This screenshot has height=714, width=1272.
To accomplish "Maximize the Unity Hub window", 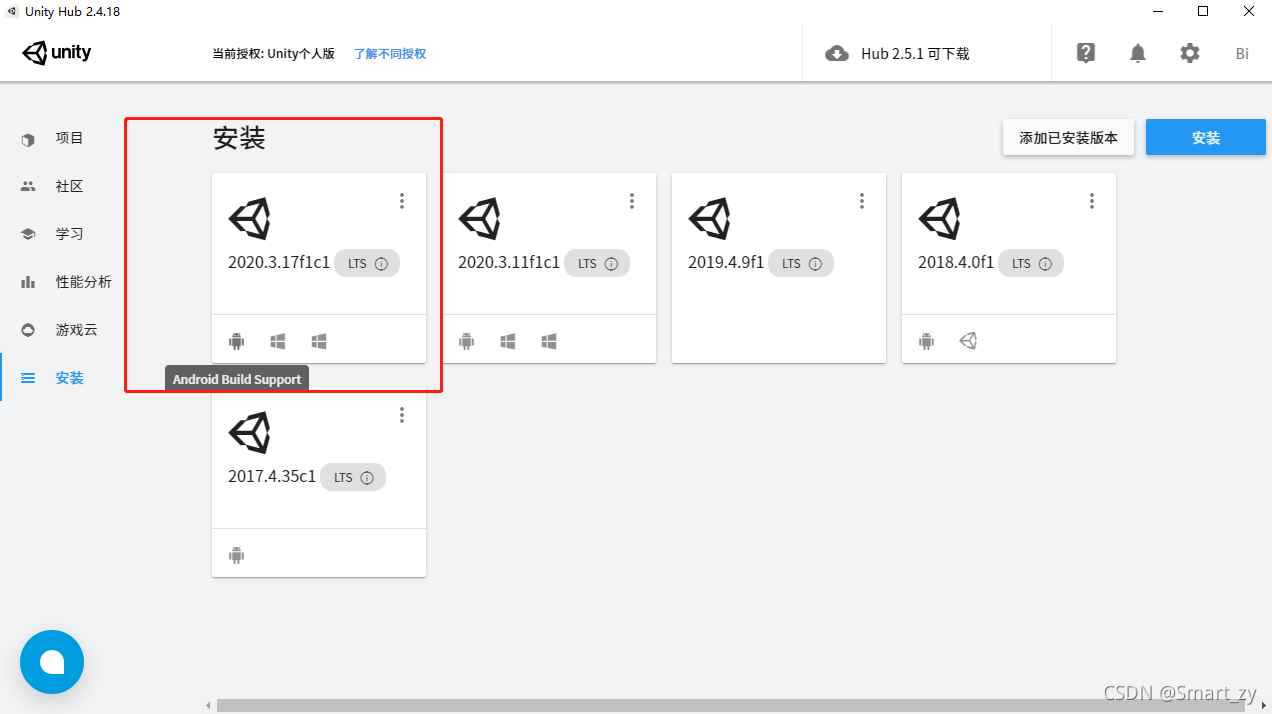I will click(1203, 11).
